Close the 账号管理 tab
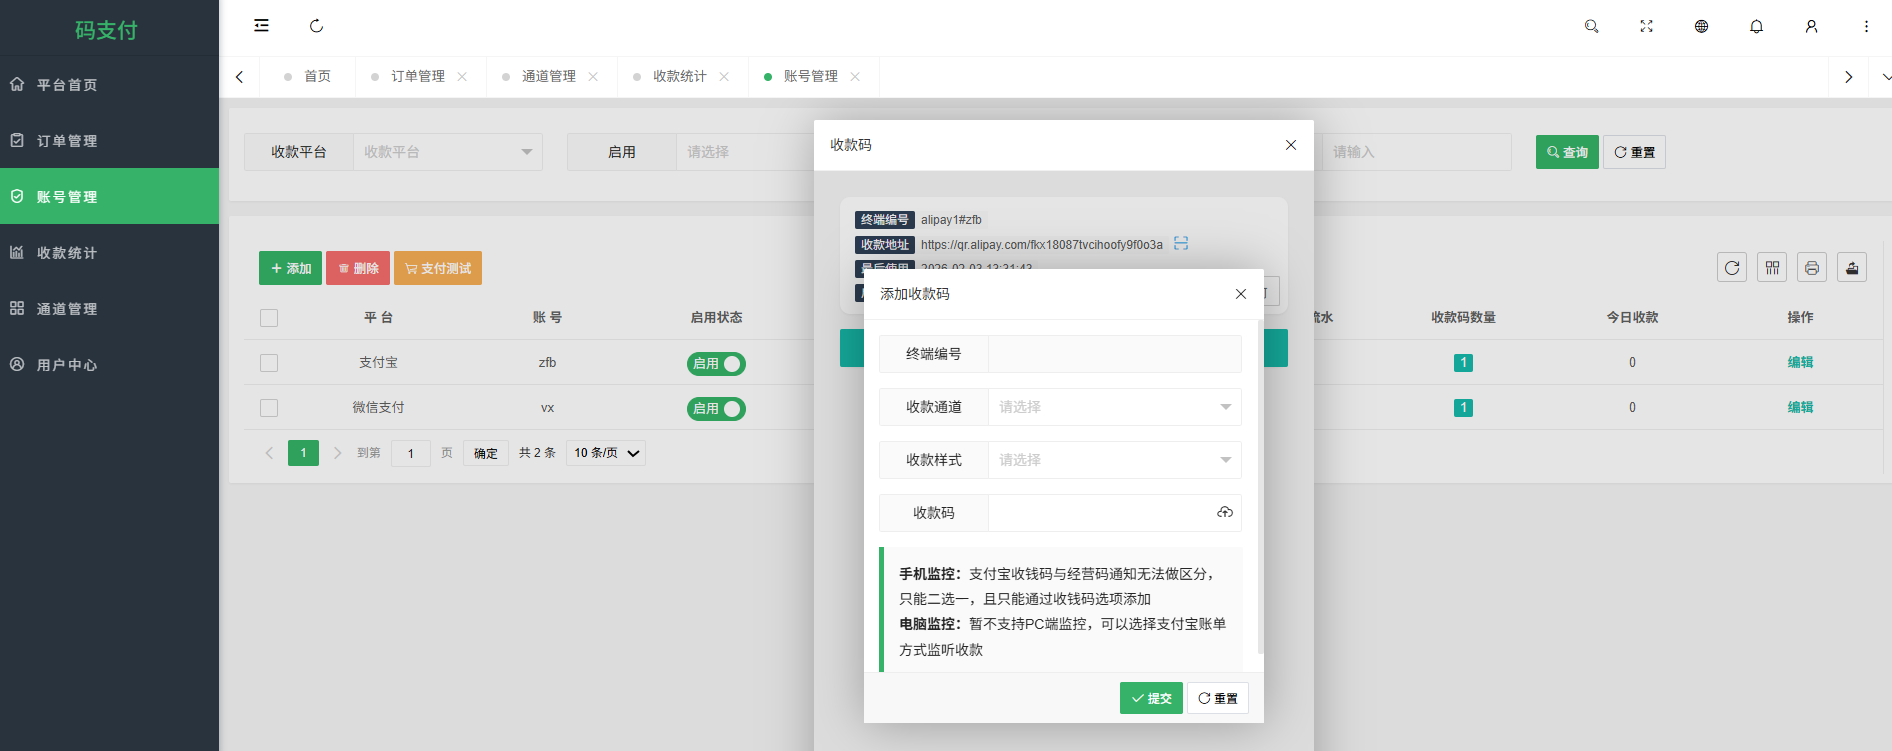Screen dimensions: 1892x751 [855, 77]
